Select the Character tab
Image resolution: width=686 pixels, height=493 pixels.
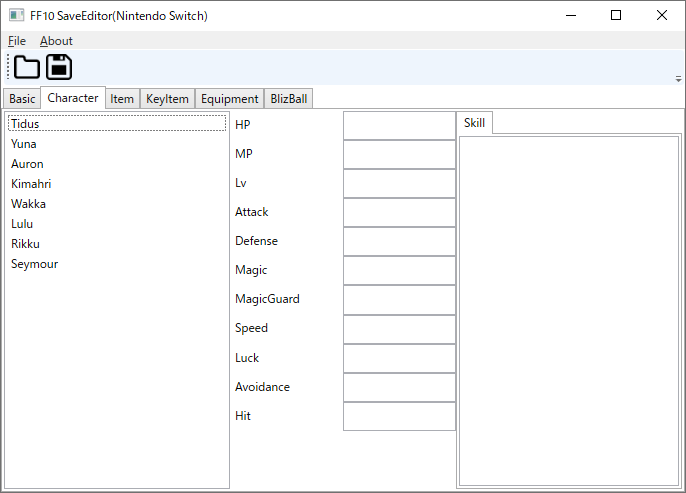(x=73, y=98)
